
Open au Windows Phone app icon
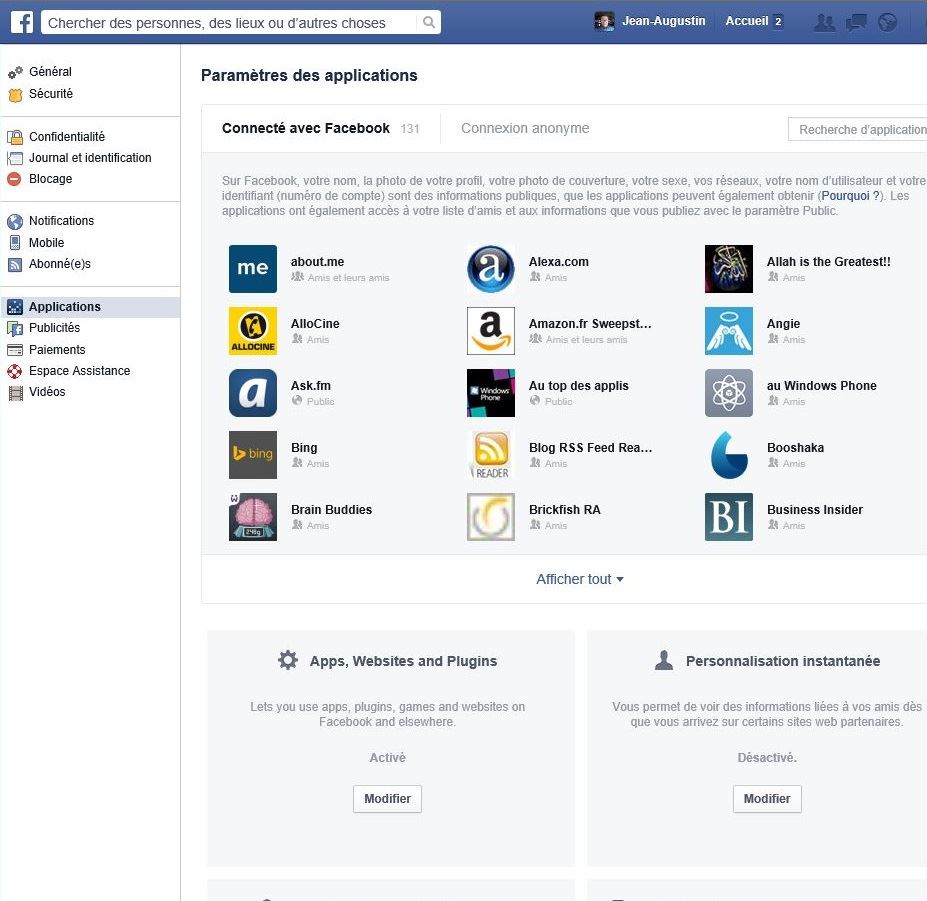728,393
